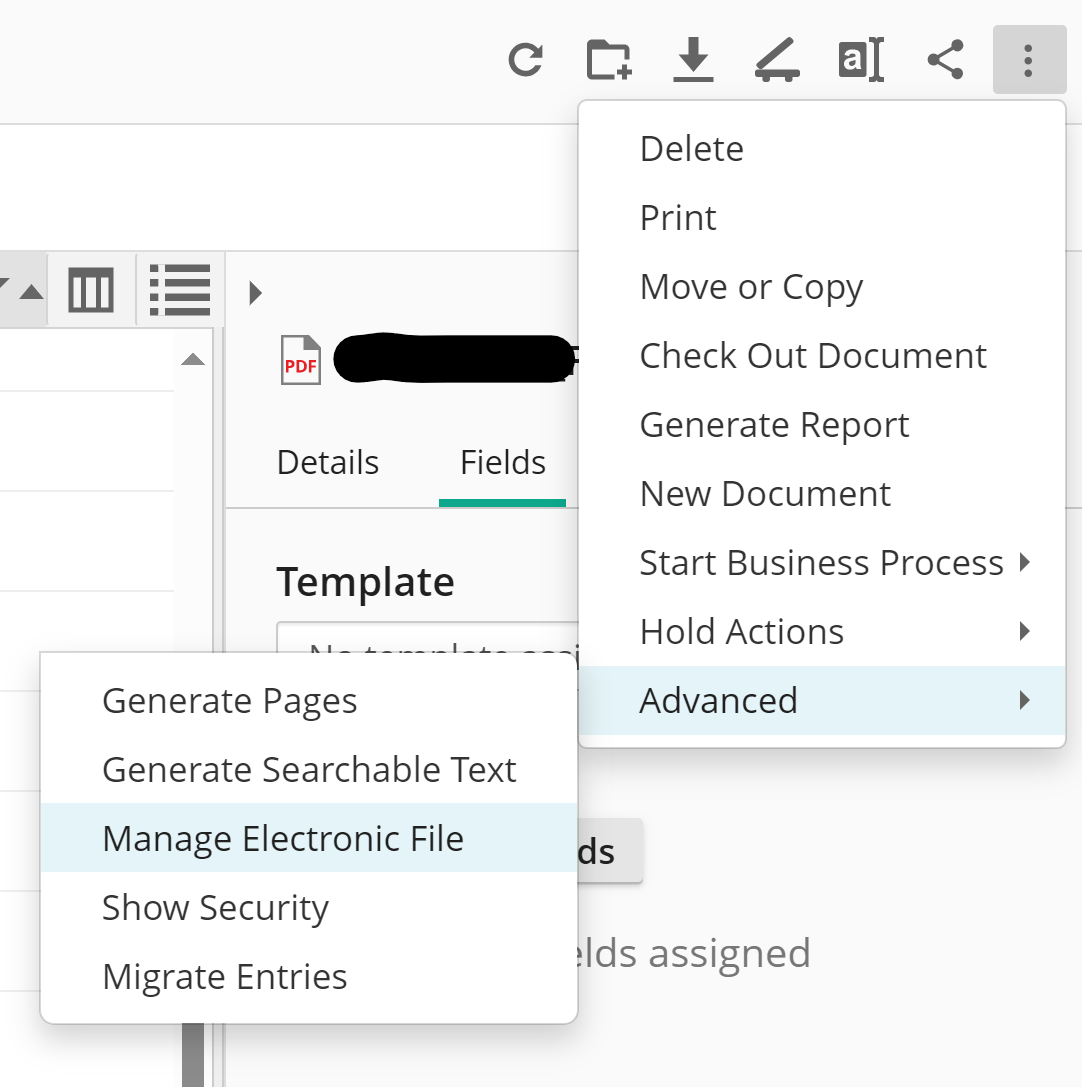Click the refresh icon in the toolbar
Screen dimensions: 1082x1087
pos(525,60)
